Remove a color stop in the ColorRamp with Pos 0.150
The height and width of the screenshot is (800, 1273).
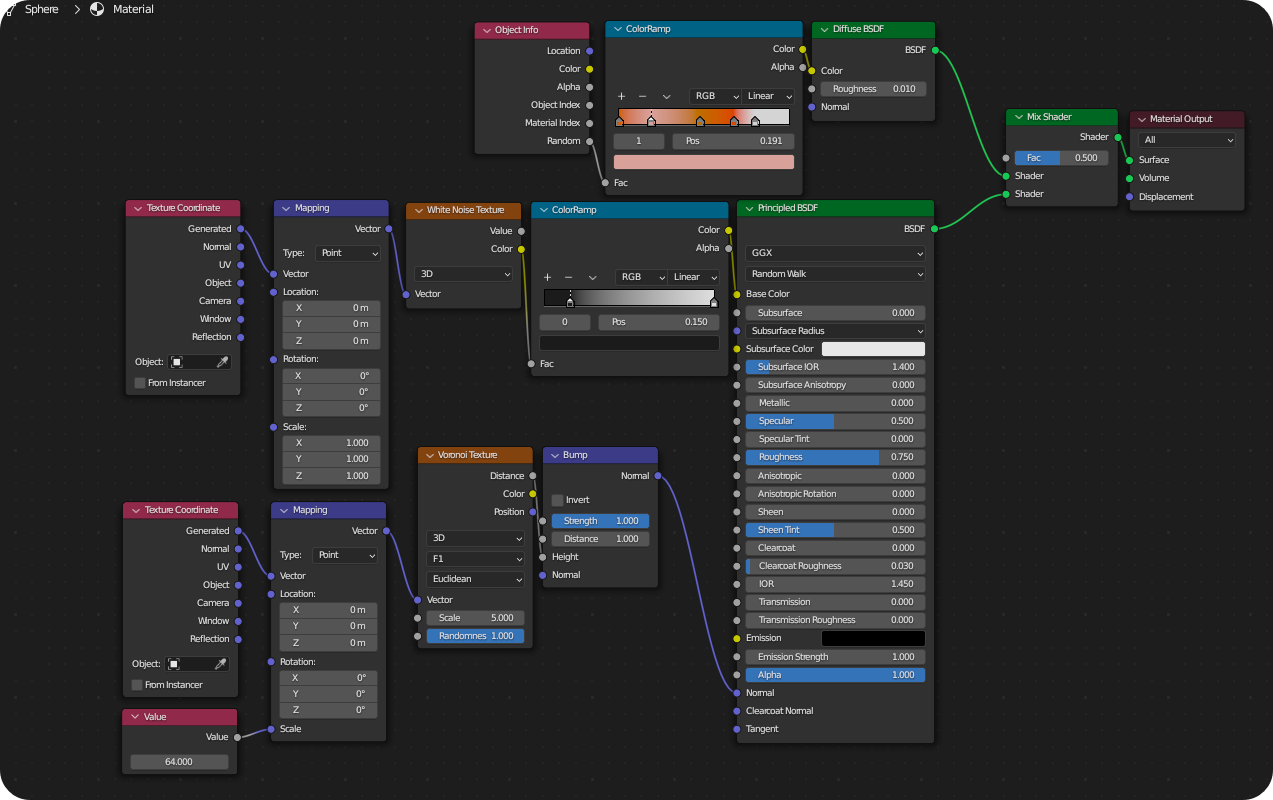click(x=568, y=277)
